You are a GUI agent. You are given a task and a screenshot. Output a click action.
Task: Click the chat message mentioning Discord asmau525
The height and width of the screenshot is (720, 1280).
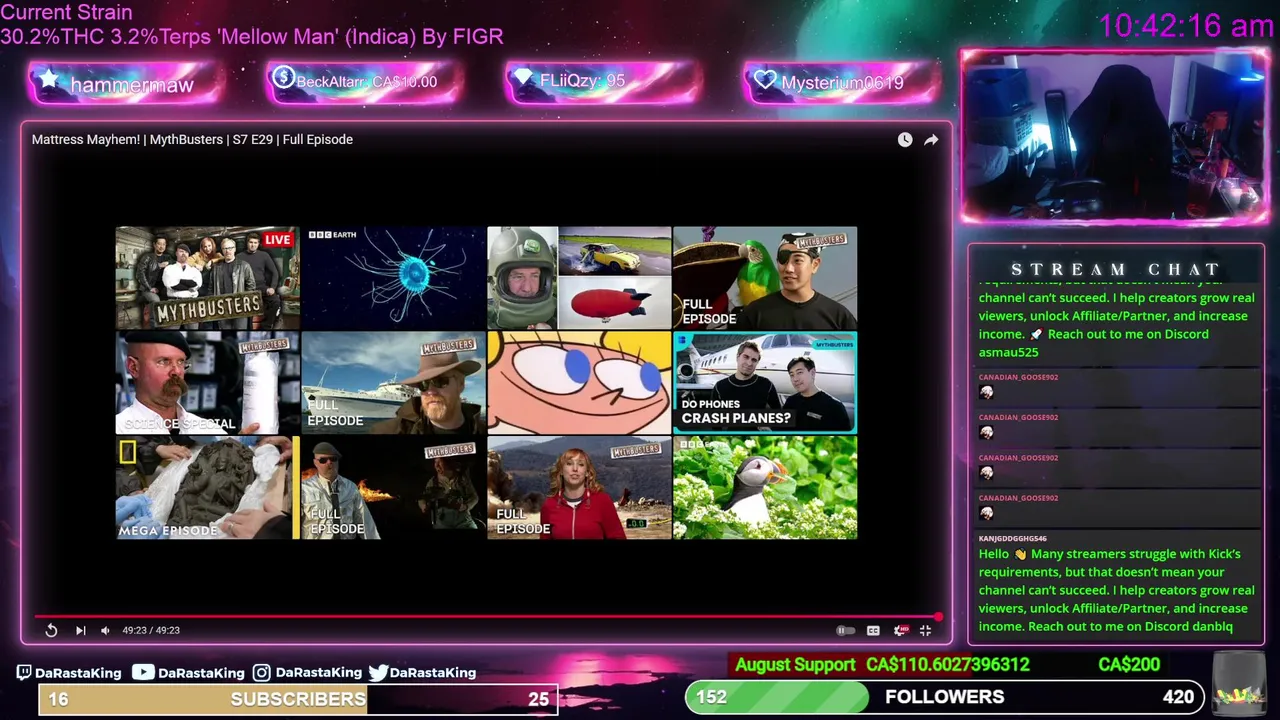(x=1116, y=320)
